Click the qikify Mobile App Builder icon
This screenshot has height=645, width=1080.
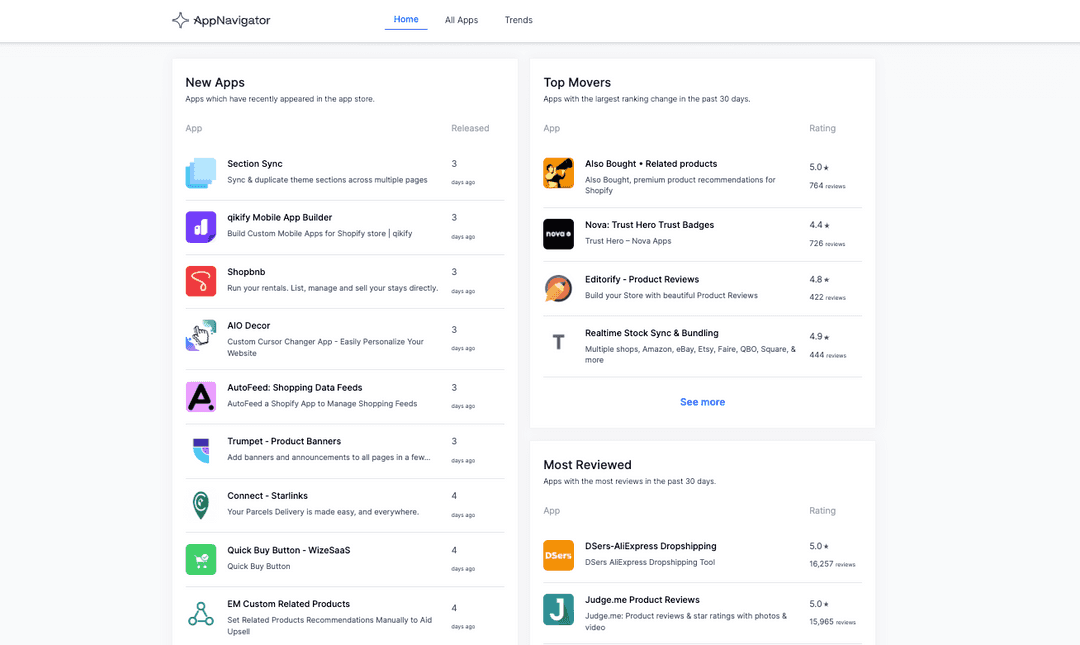pos(200,226)
